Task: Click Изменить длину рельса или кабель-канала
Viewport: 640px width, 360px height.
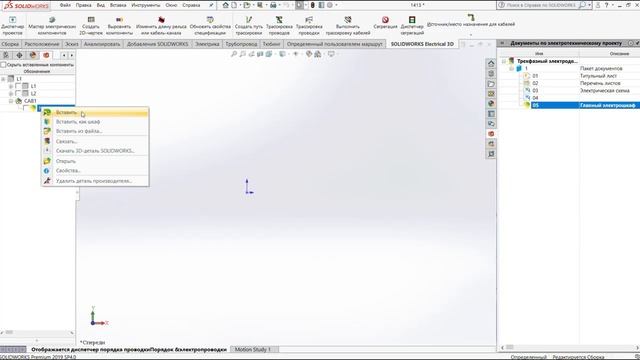Action: pyautogui.click(x=161, y=25)
